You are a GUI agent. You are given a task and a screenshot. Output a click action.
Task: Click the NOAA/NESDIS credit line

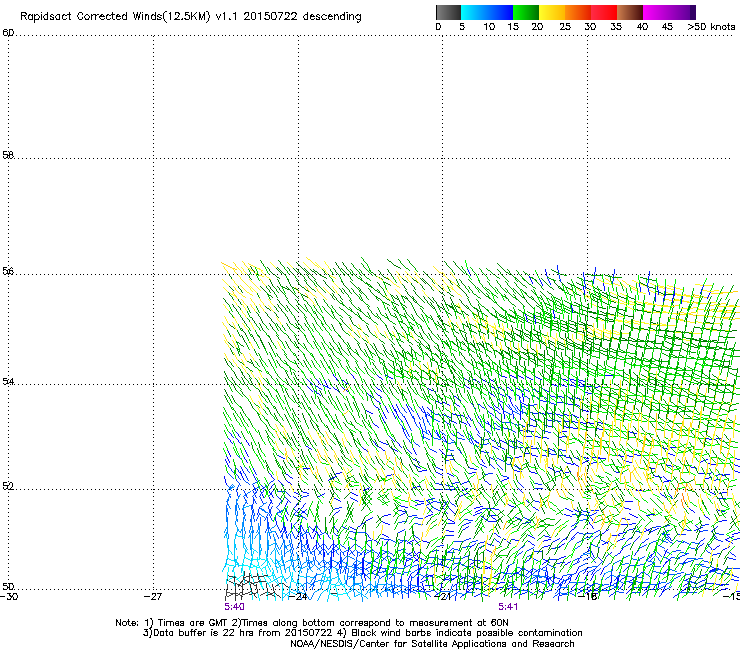[x=432, y=643]
